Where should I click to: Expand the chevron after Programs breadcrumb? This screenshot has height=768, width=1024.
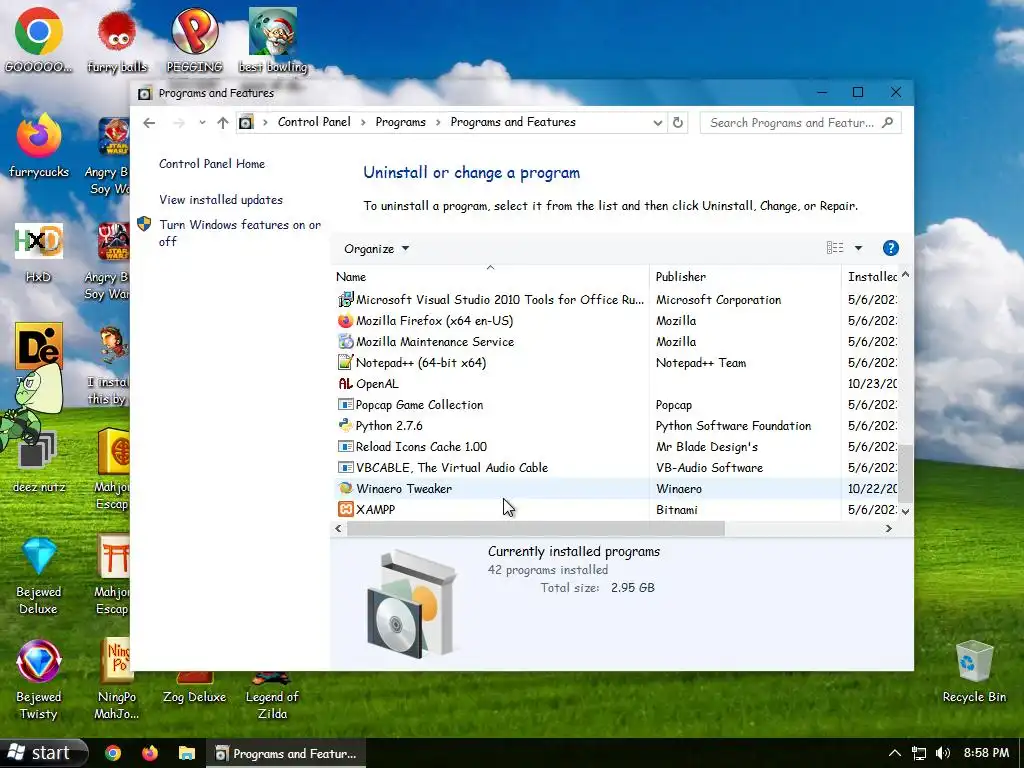[438, 122]
